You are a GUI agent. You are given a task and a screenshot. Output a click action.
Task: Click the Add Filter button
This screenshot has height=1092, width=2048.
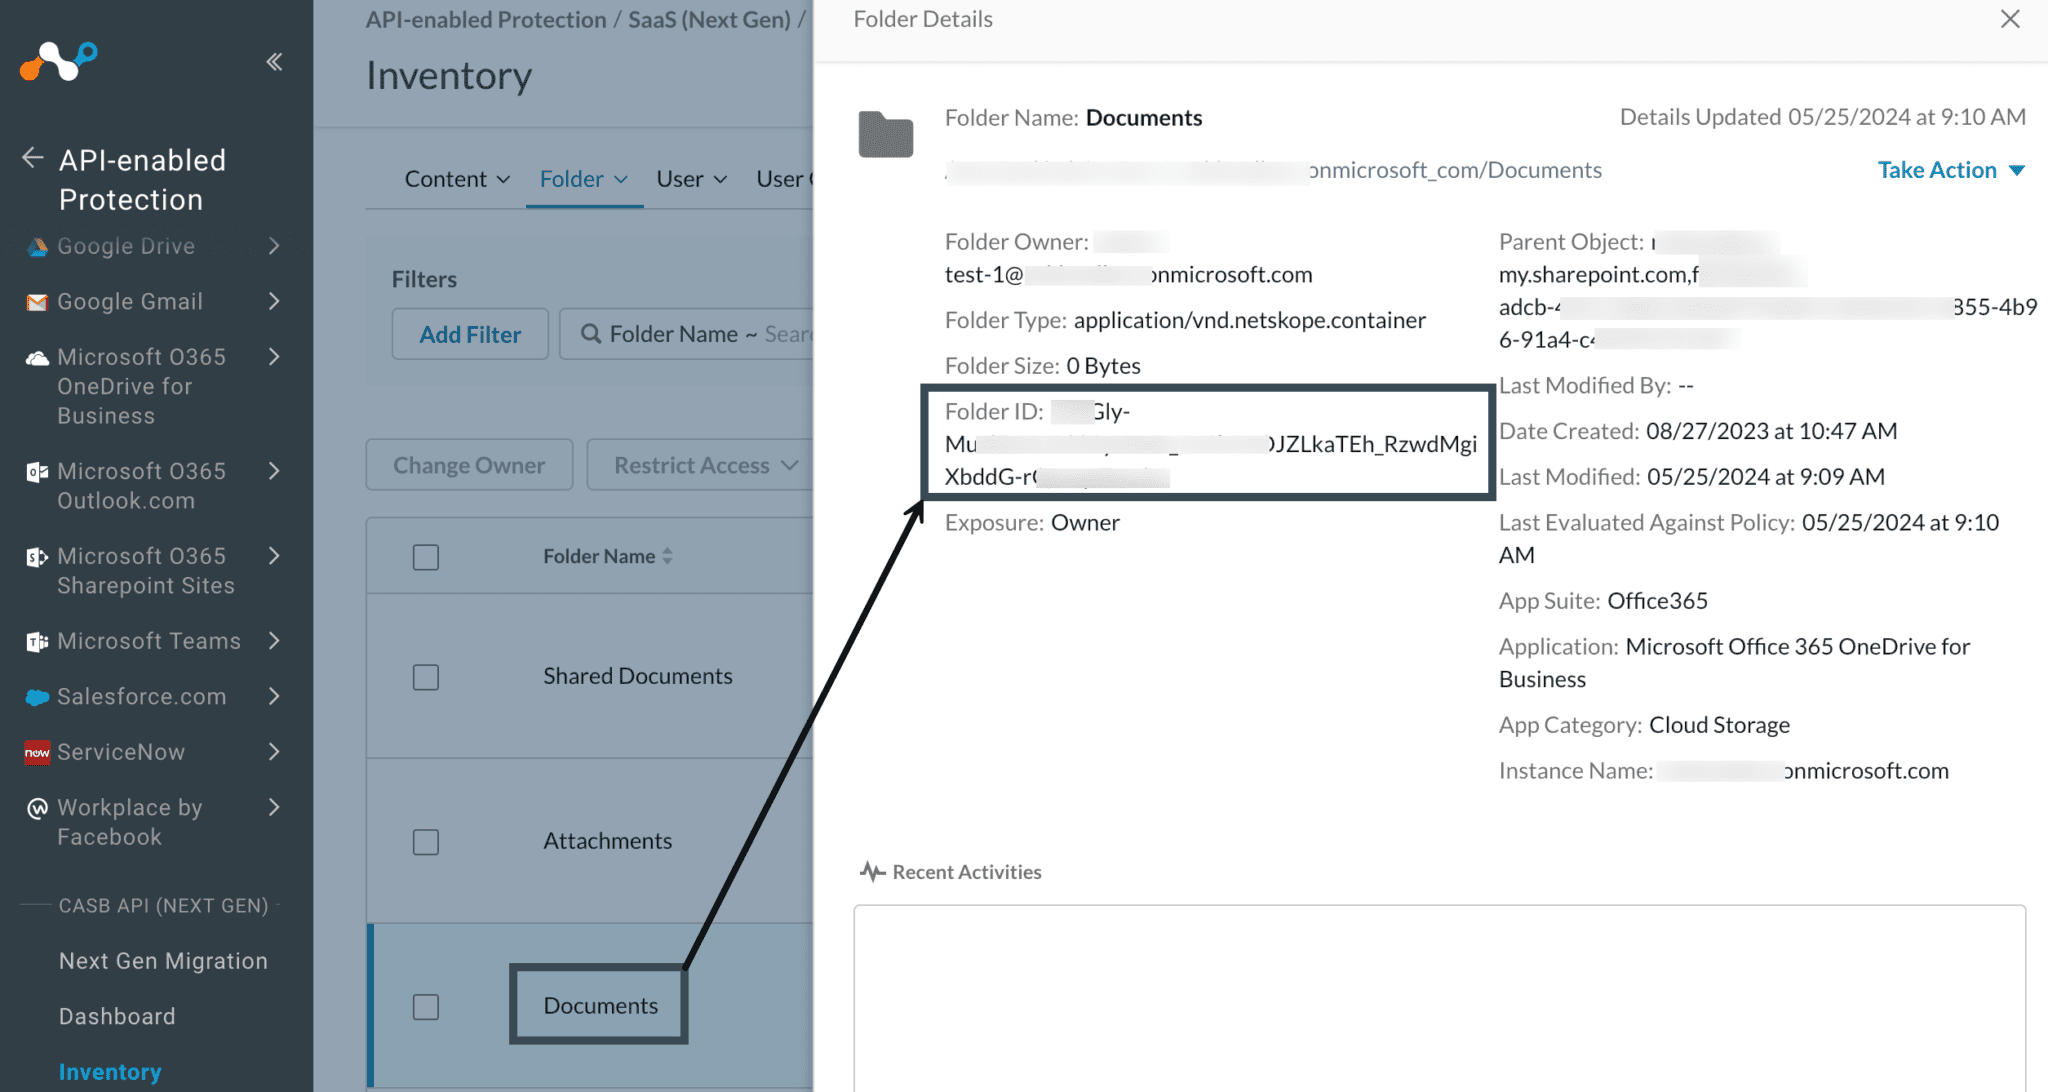click(x=469, y=333)
